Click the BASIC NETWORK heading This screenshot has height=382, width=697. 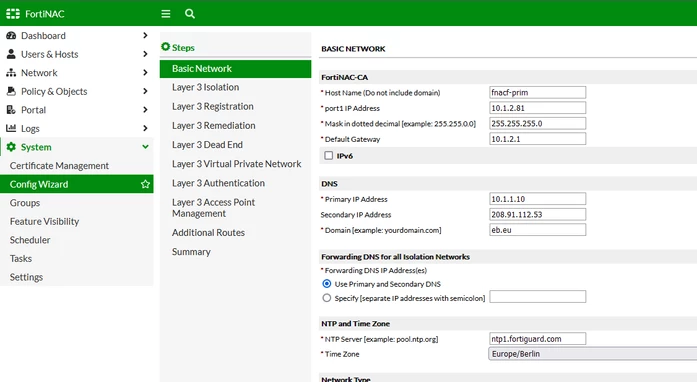coord(353,49)
